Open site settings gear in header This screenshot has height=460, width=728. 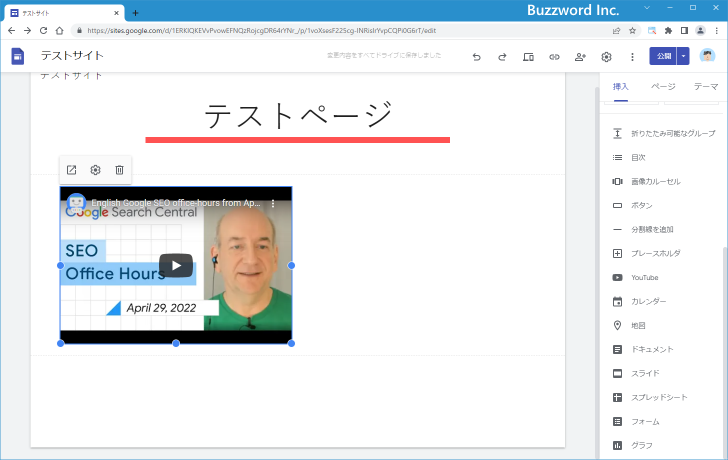point(606,57)
